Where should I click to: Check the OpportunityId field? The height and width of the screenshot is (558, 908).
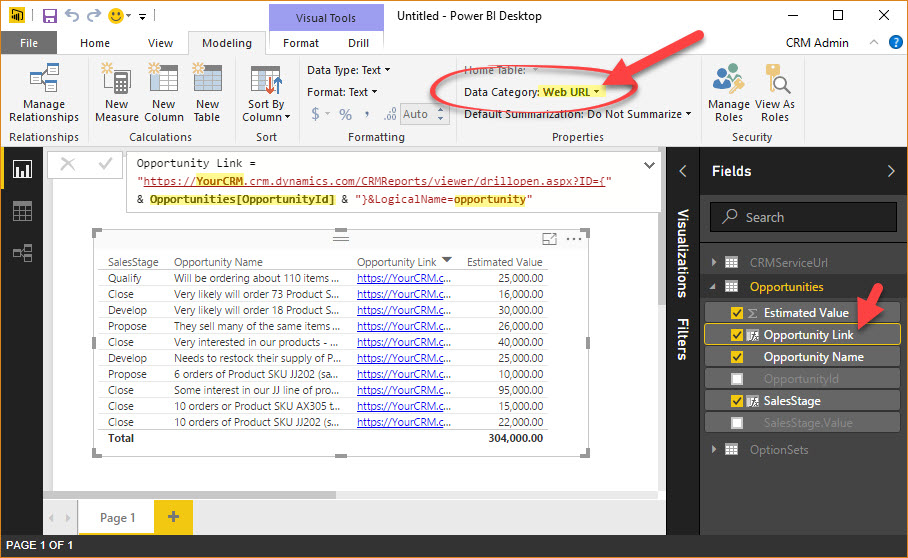tap(737, 379)
